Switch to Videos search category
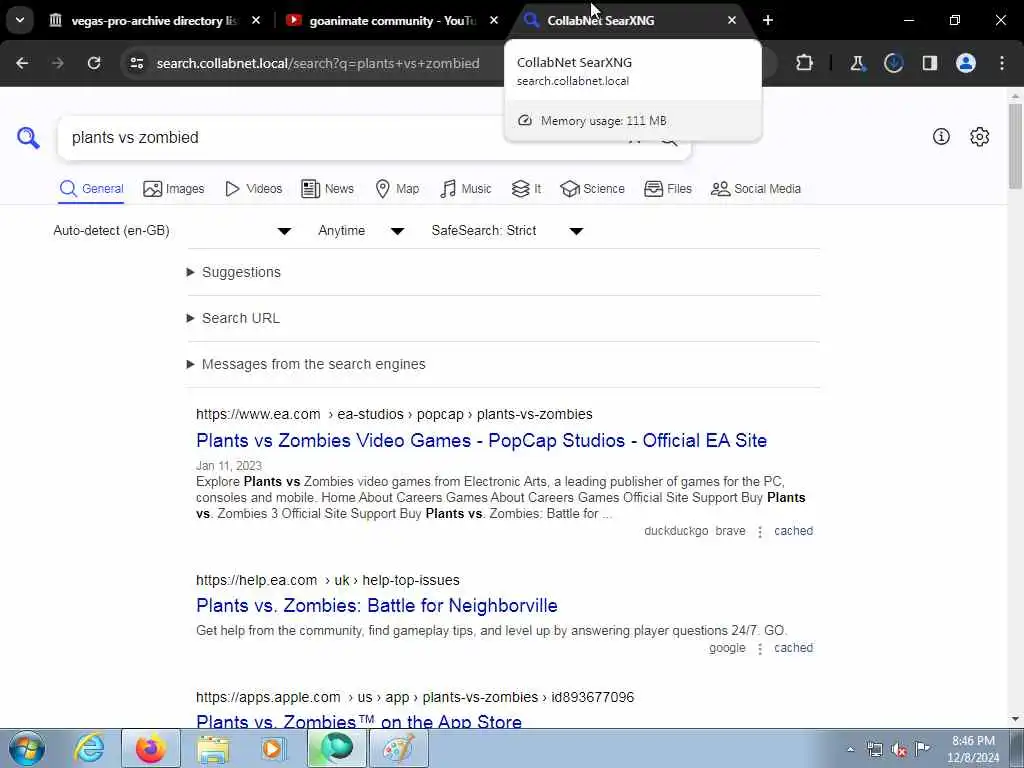The image size is (1024, 768). coord(253,189)
